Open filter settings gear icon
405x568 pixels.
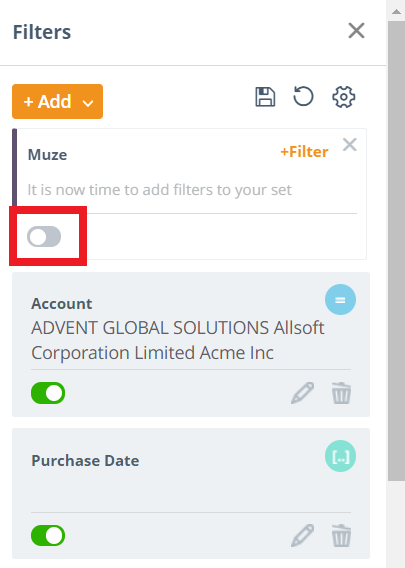pos(343,97)
